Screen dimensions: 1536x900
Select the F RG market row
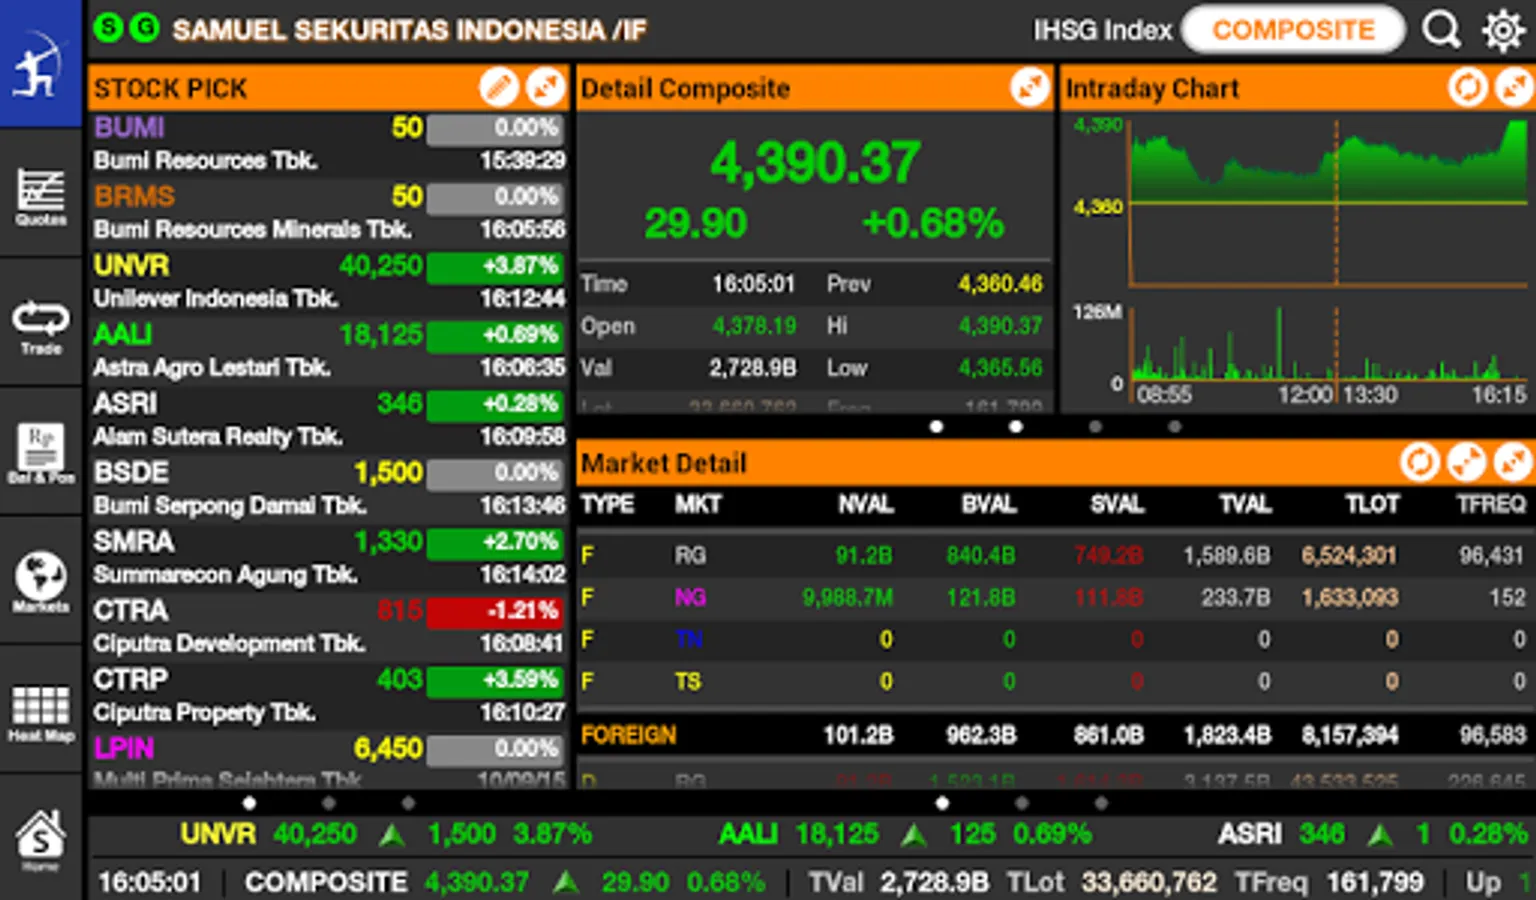click(1055, 555)
